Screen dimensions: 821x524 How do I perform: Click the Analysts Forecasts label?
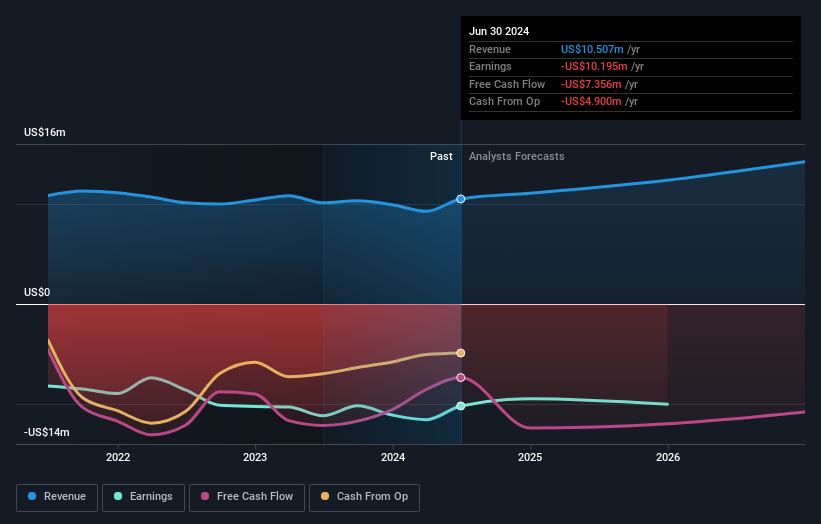click(x=517, y=157)
